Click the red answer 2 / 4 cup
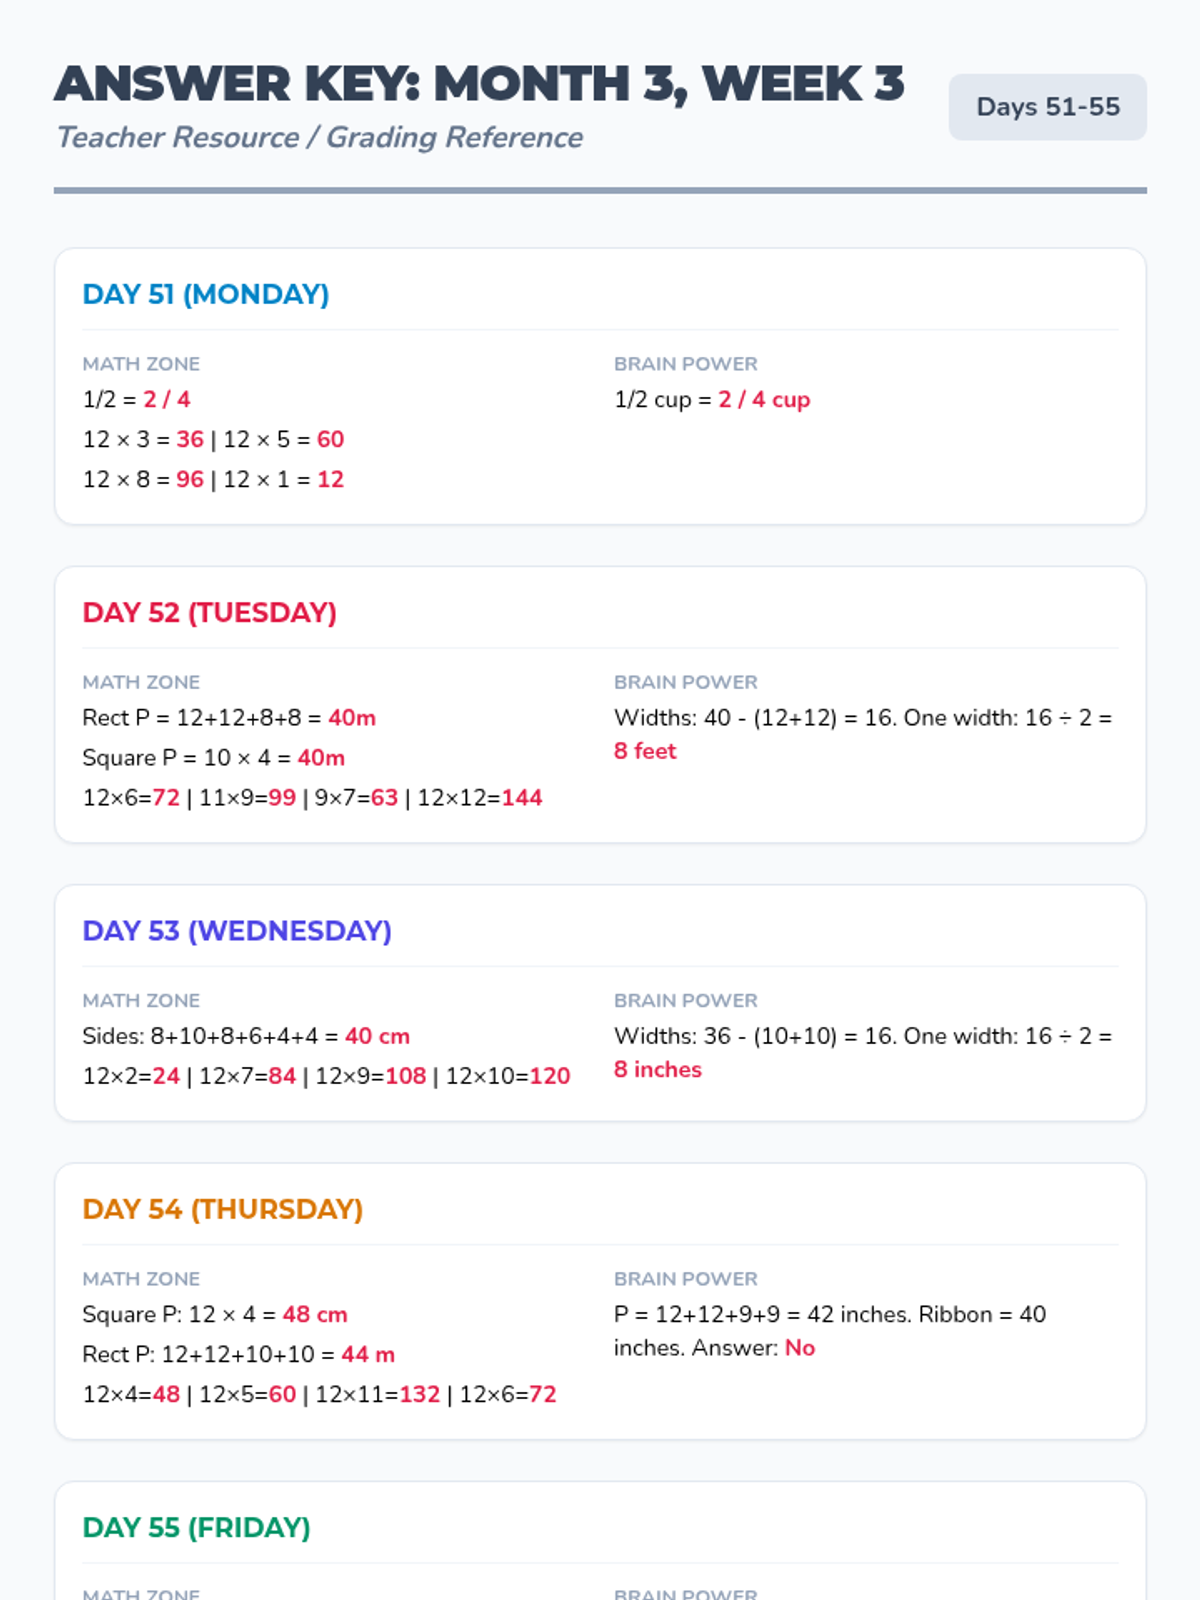1200x1600 pixels. 764,400
